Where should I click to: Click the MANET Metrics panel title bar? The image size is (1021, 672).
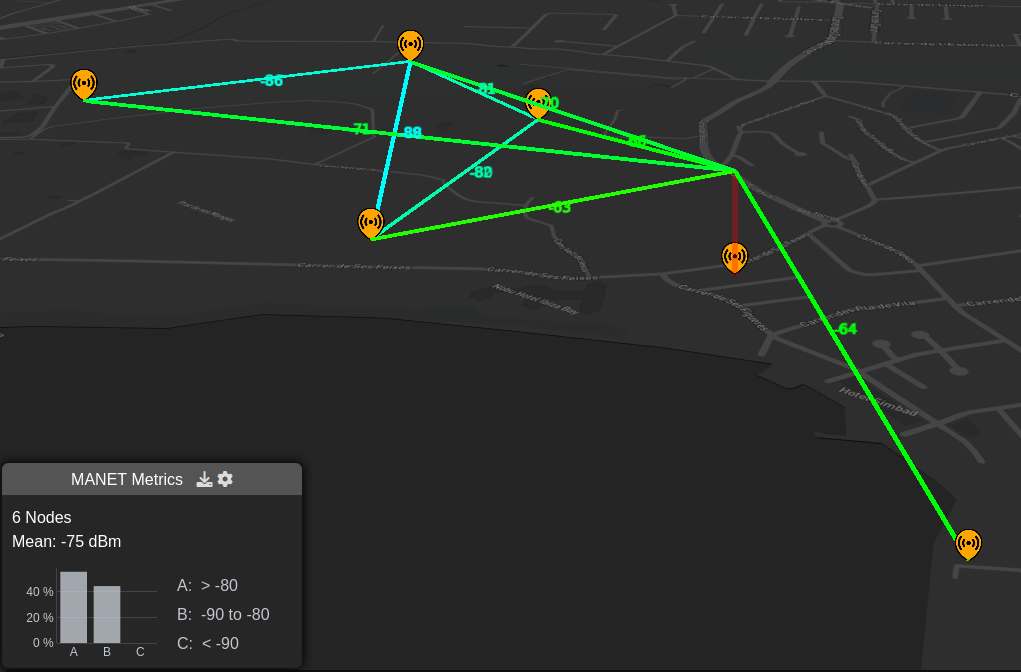point(128,479)
